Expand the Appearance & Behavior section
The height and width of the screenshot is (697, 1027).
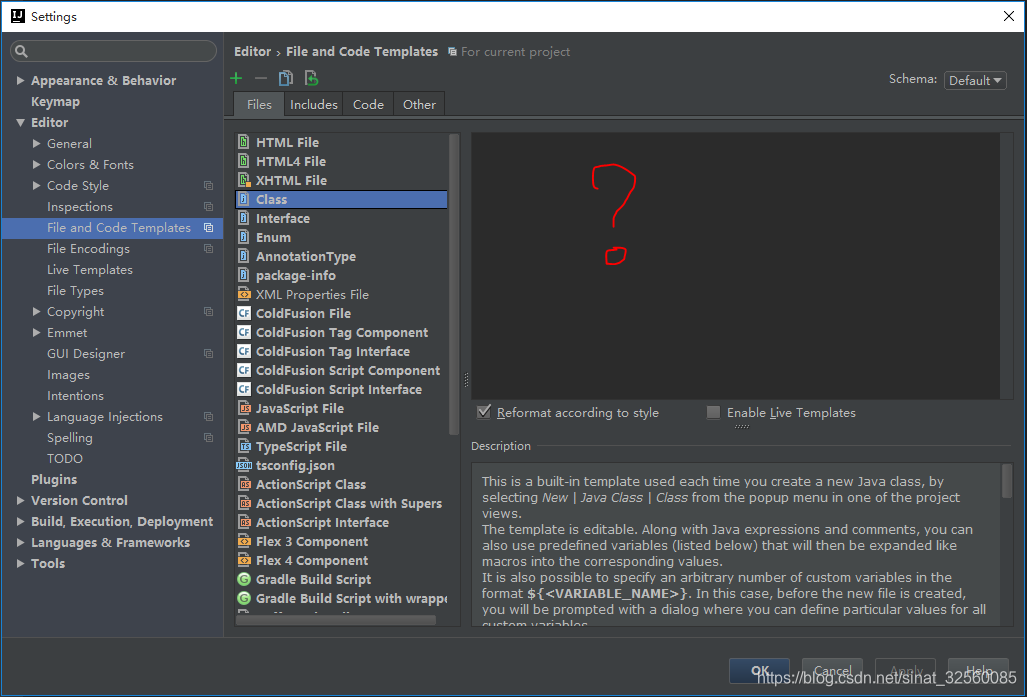click(x=20, y=80)
